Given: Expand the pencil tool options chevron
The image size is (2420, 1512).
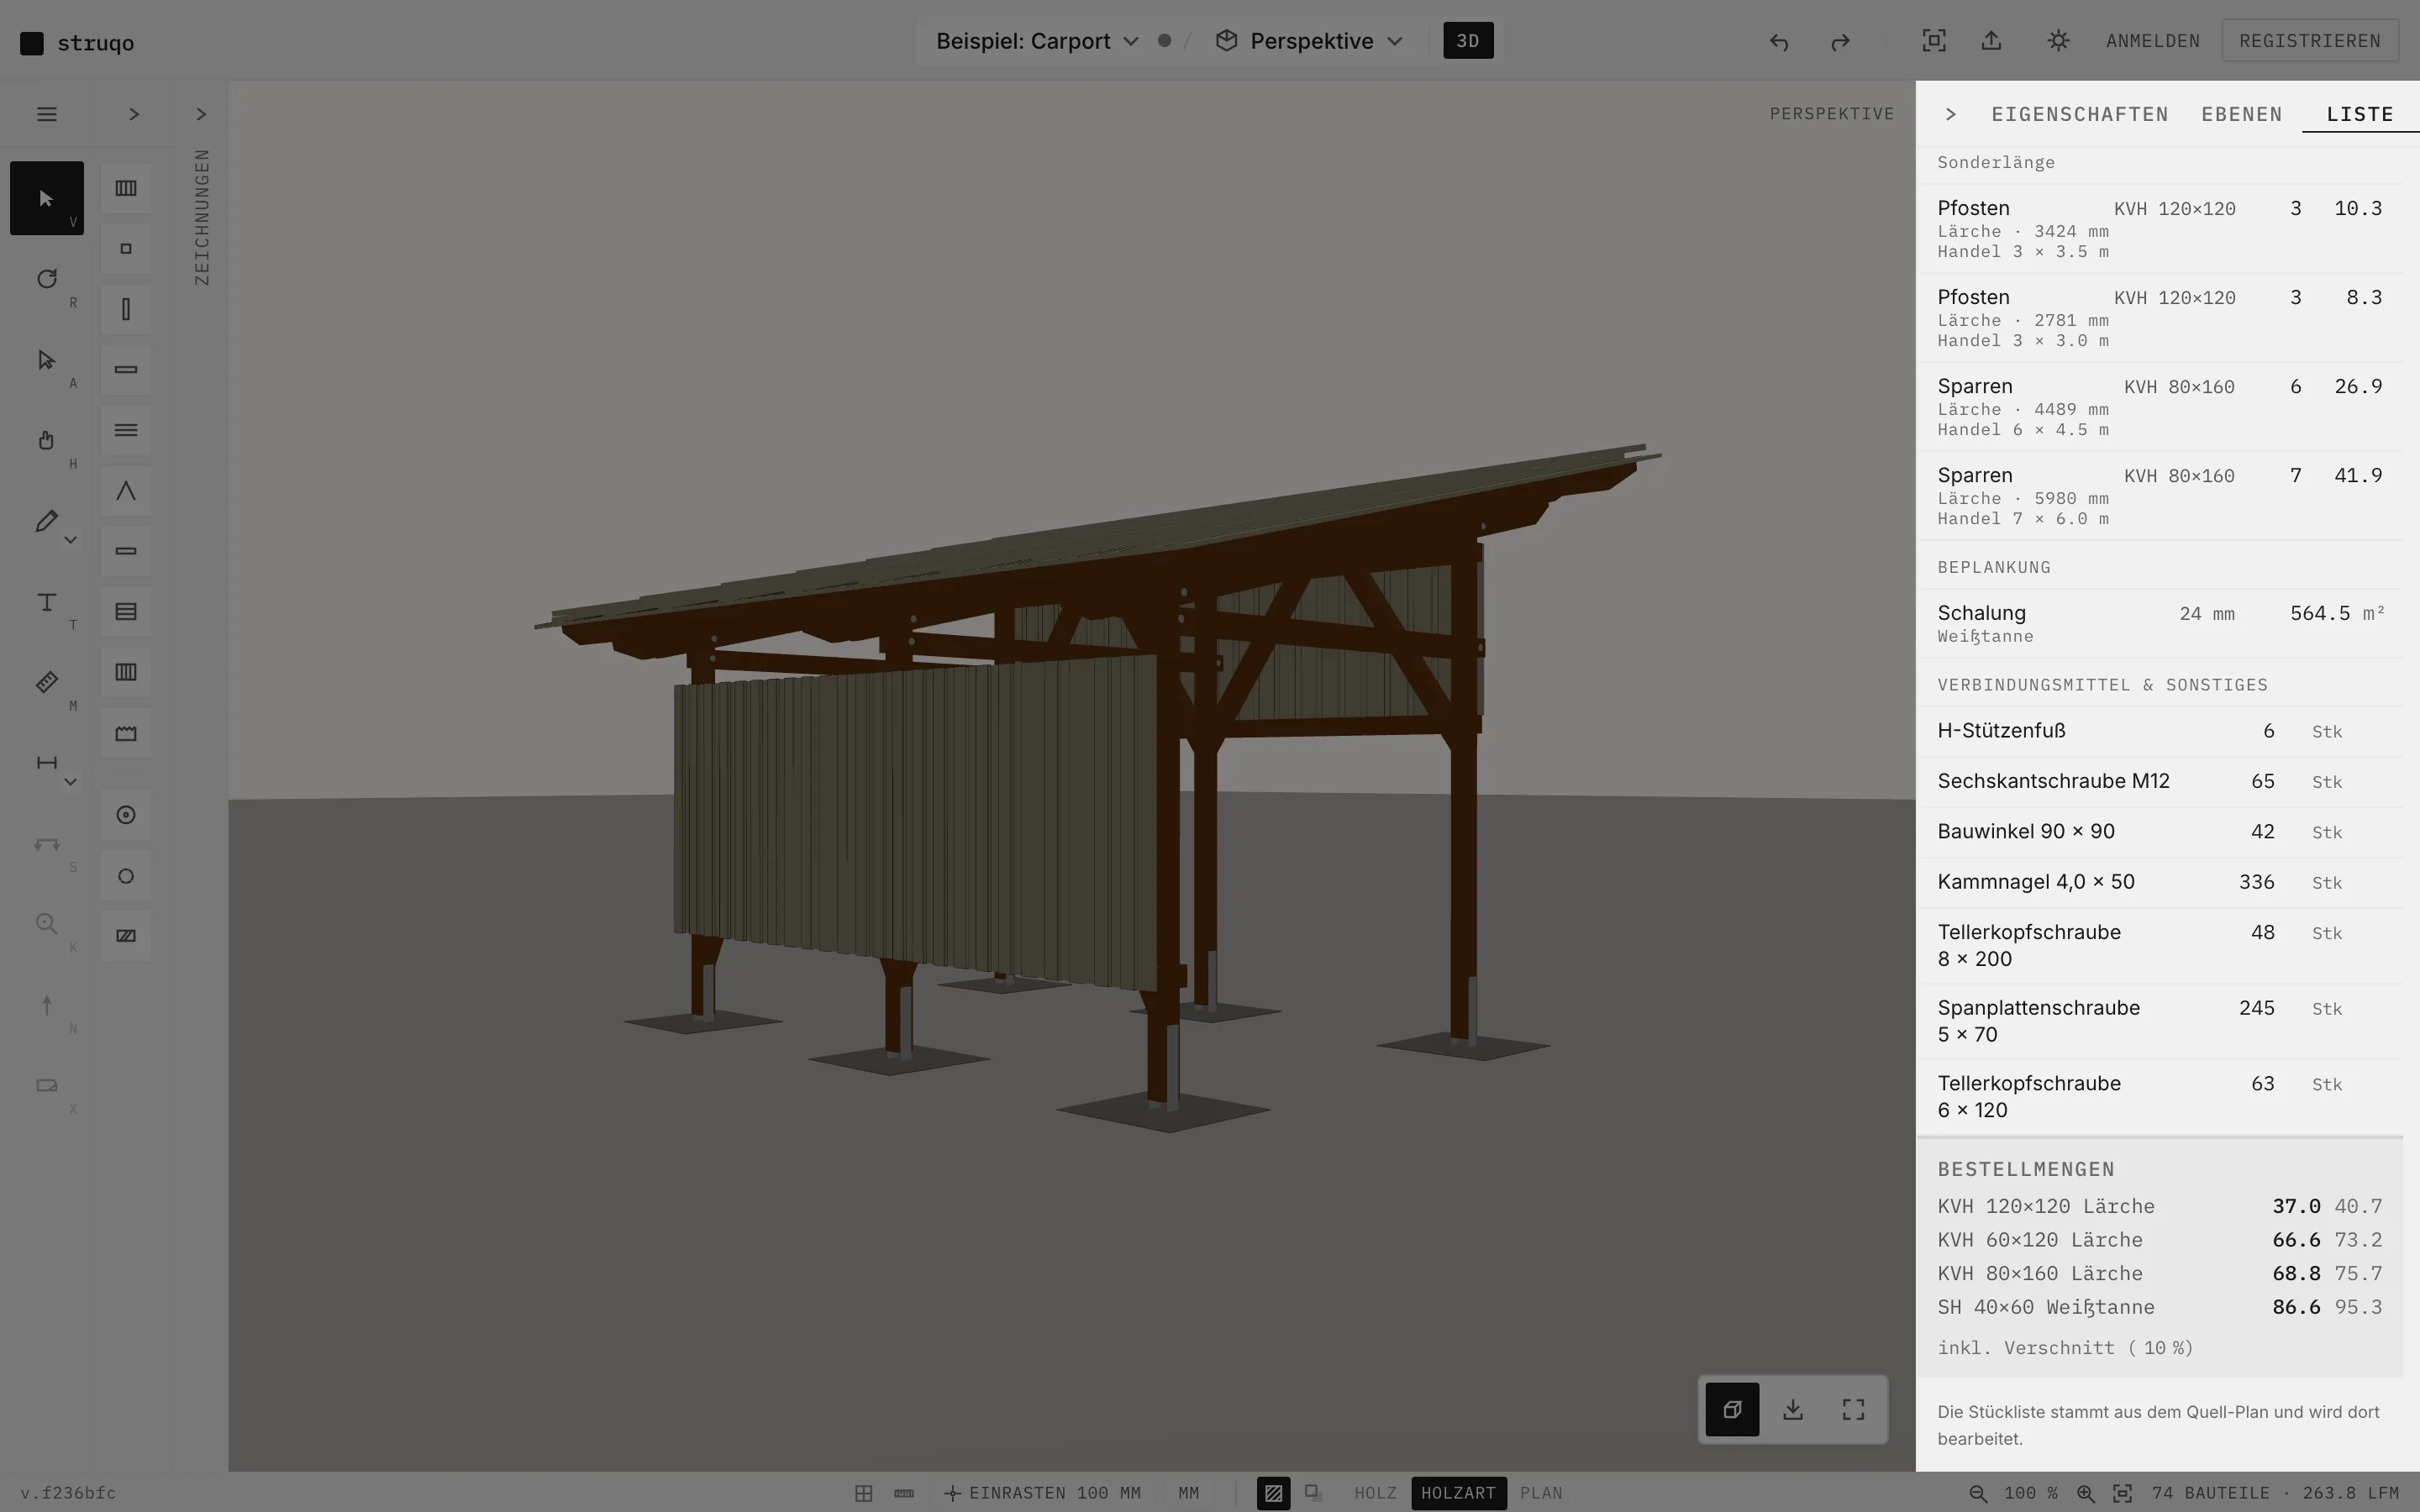Looking at the screenshot, I should (x=70, y=540).
